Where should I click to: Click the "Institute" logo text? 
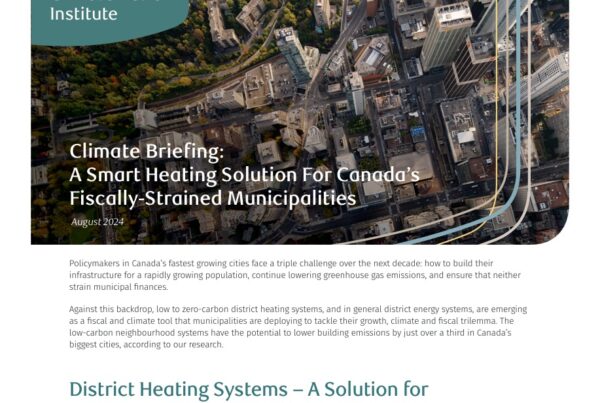pyautogui.click(x=83, y=14)
